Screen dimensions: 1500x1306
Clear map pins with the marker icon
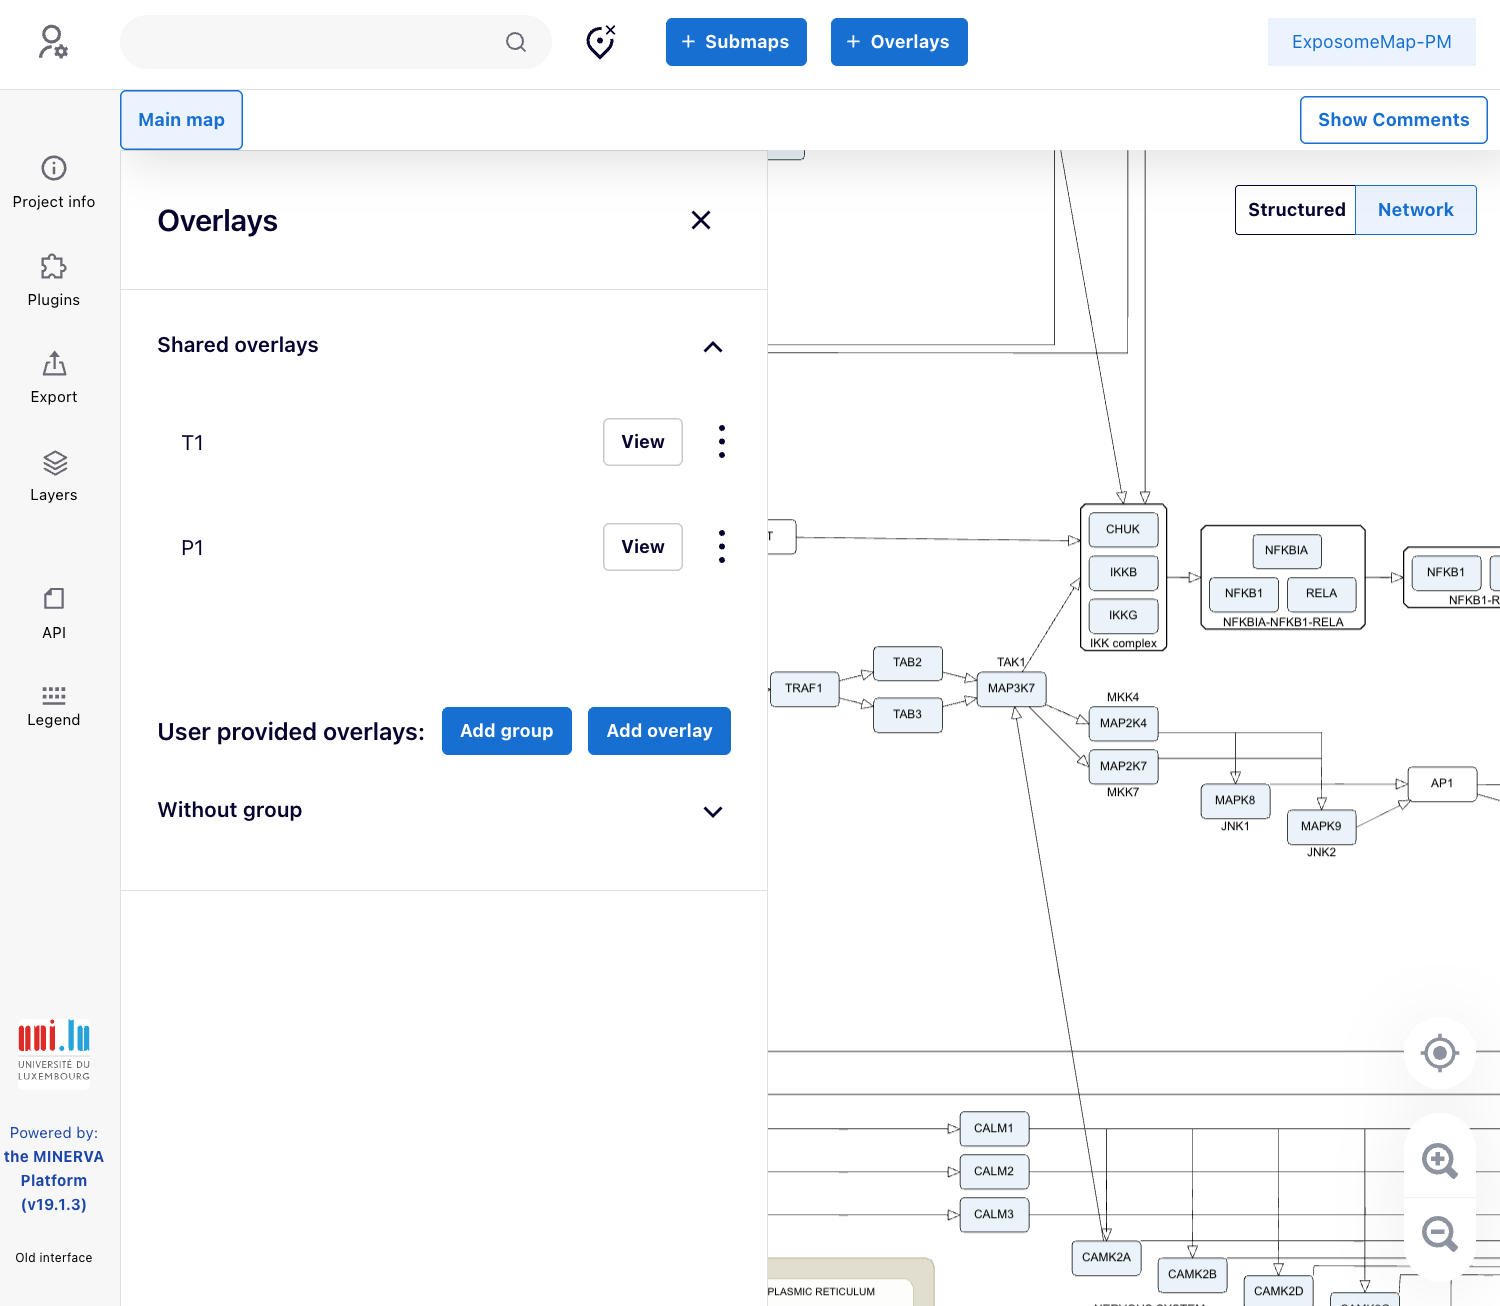(600, 42)
